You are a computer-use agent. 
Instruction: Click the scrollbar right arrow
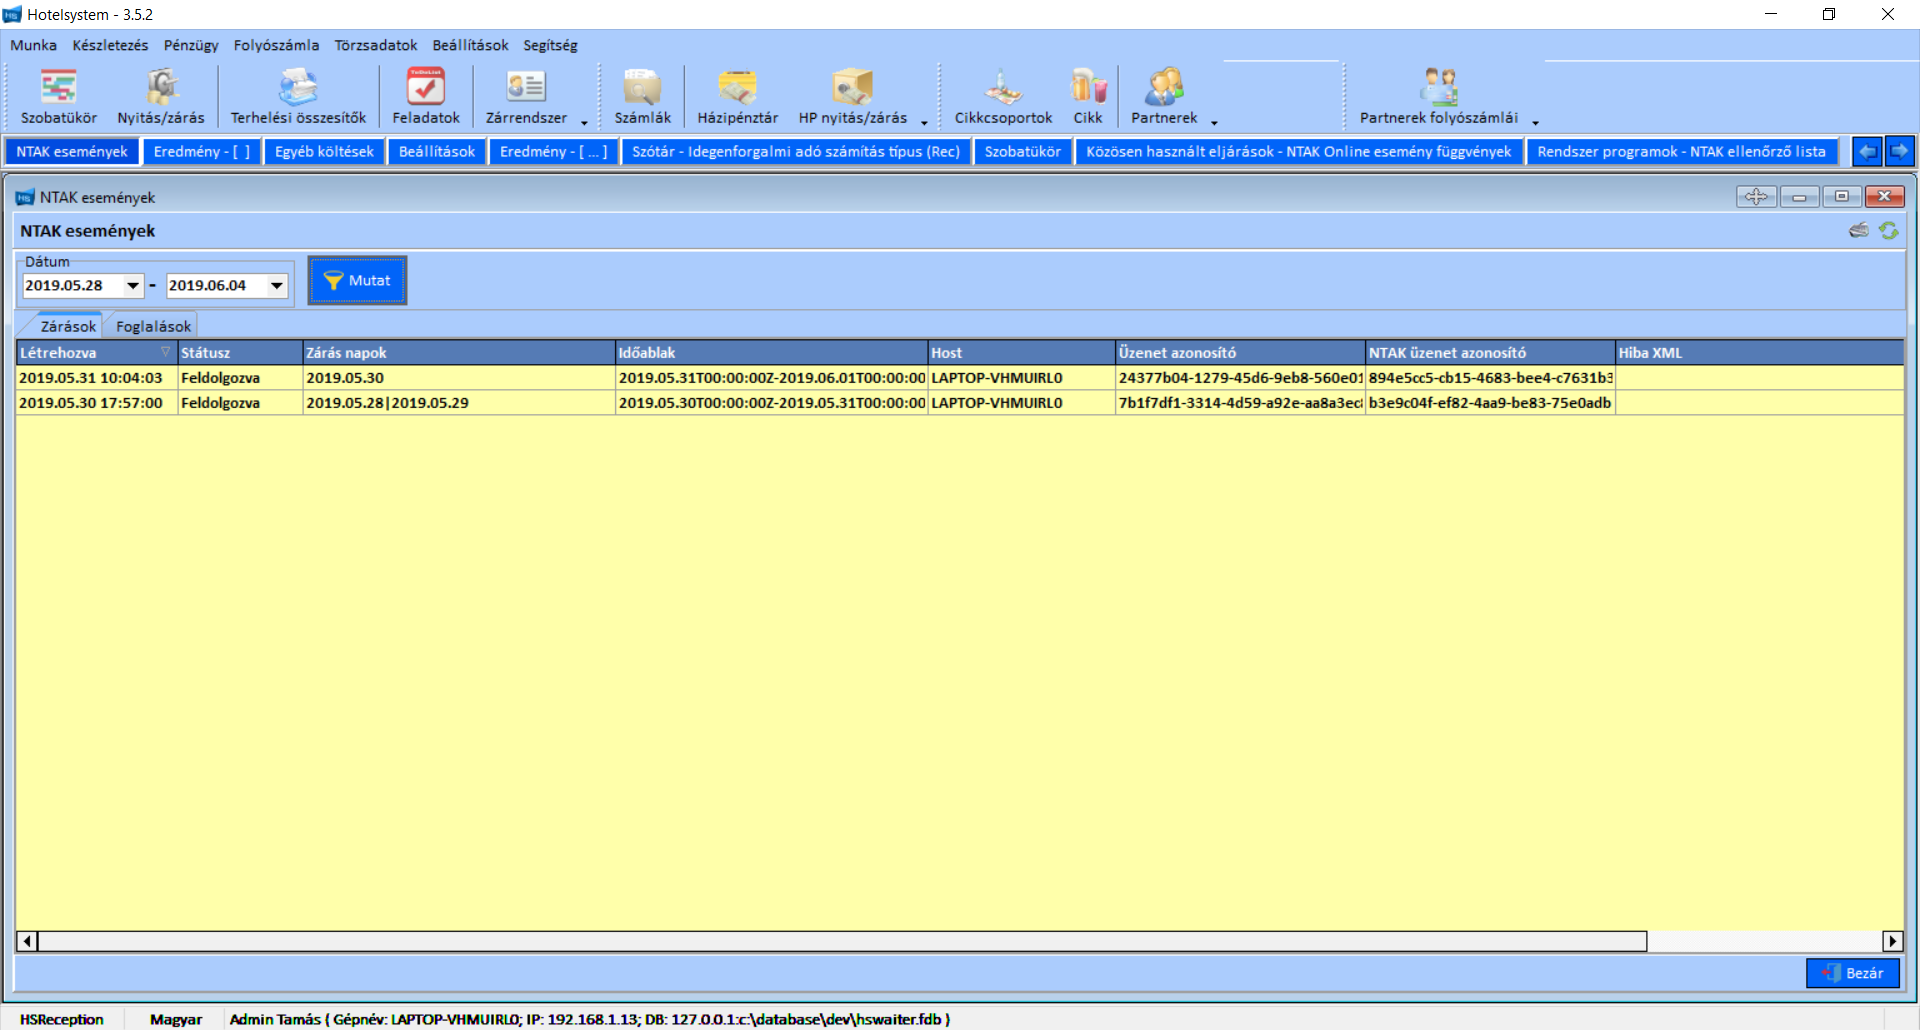click(x=1892, y=941)
